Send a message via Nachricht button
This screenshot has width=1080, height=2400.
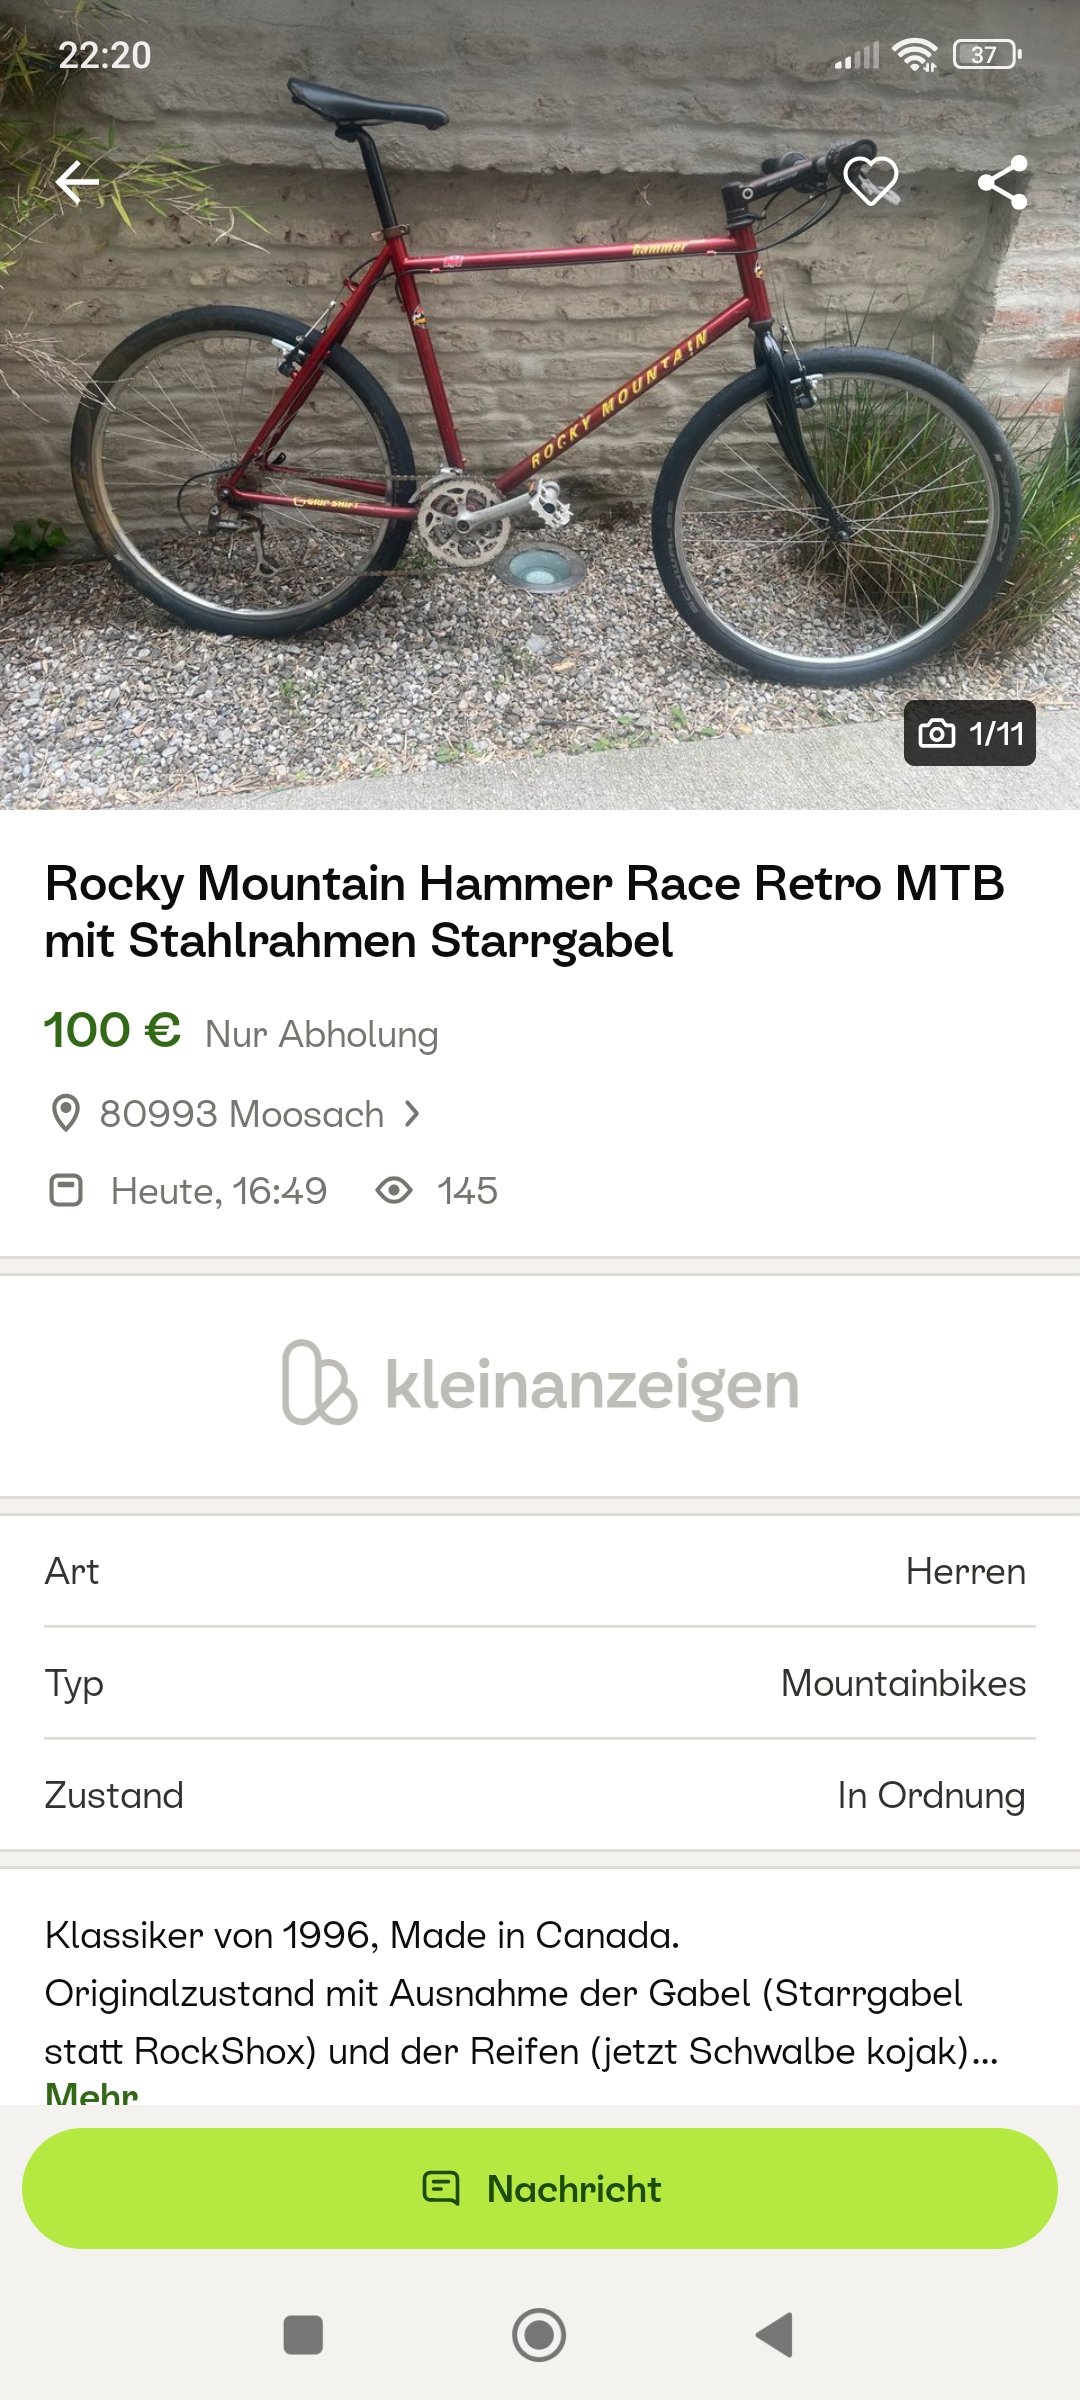tap(540, 2189)
